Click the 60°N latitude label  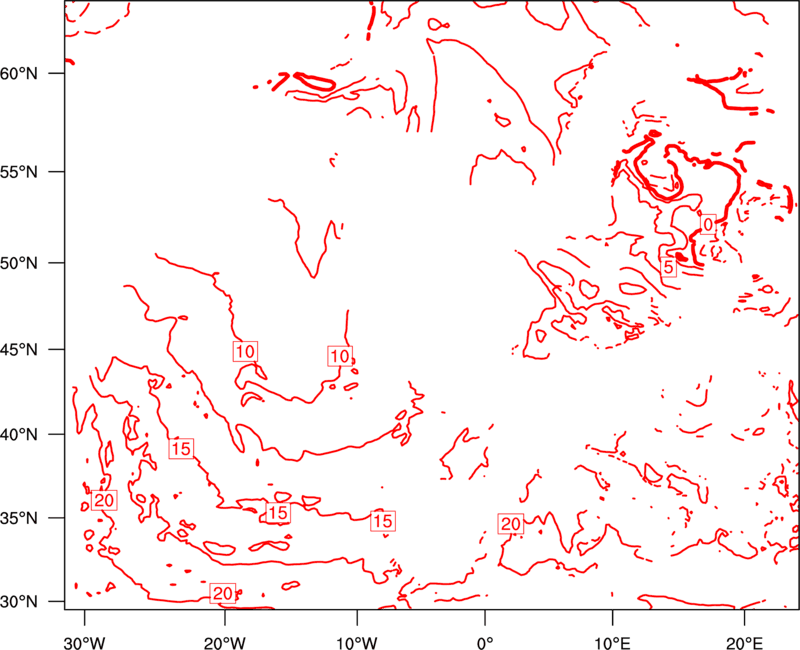[19, 73]
